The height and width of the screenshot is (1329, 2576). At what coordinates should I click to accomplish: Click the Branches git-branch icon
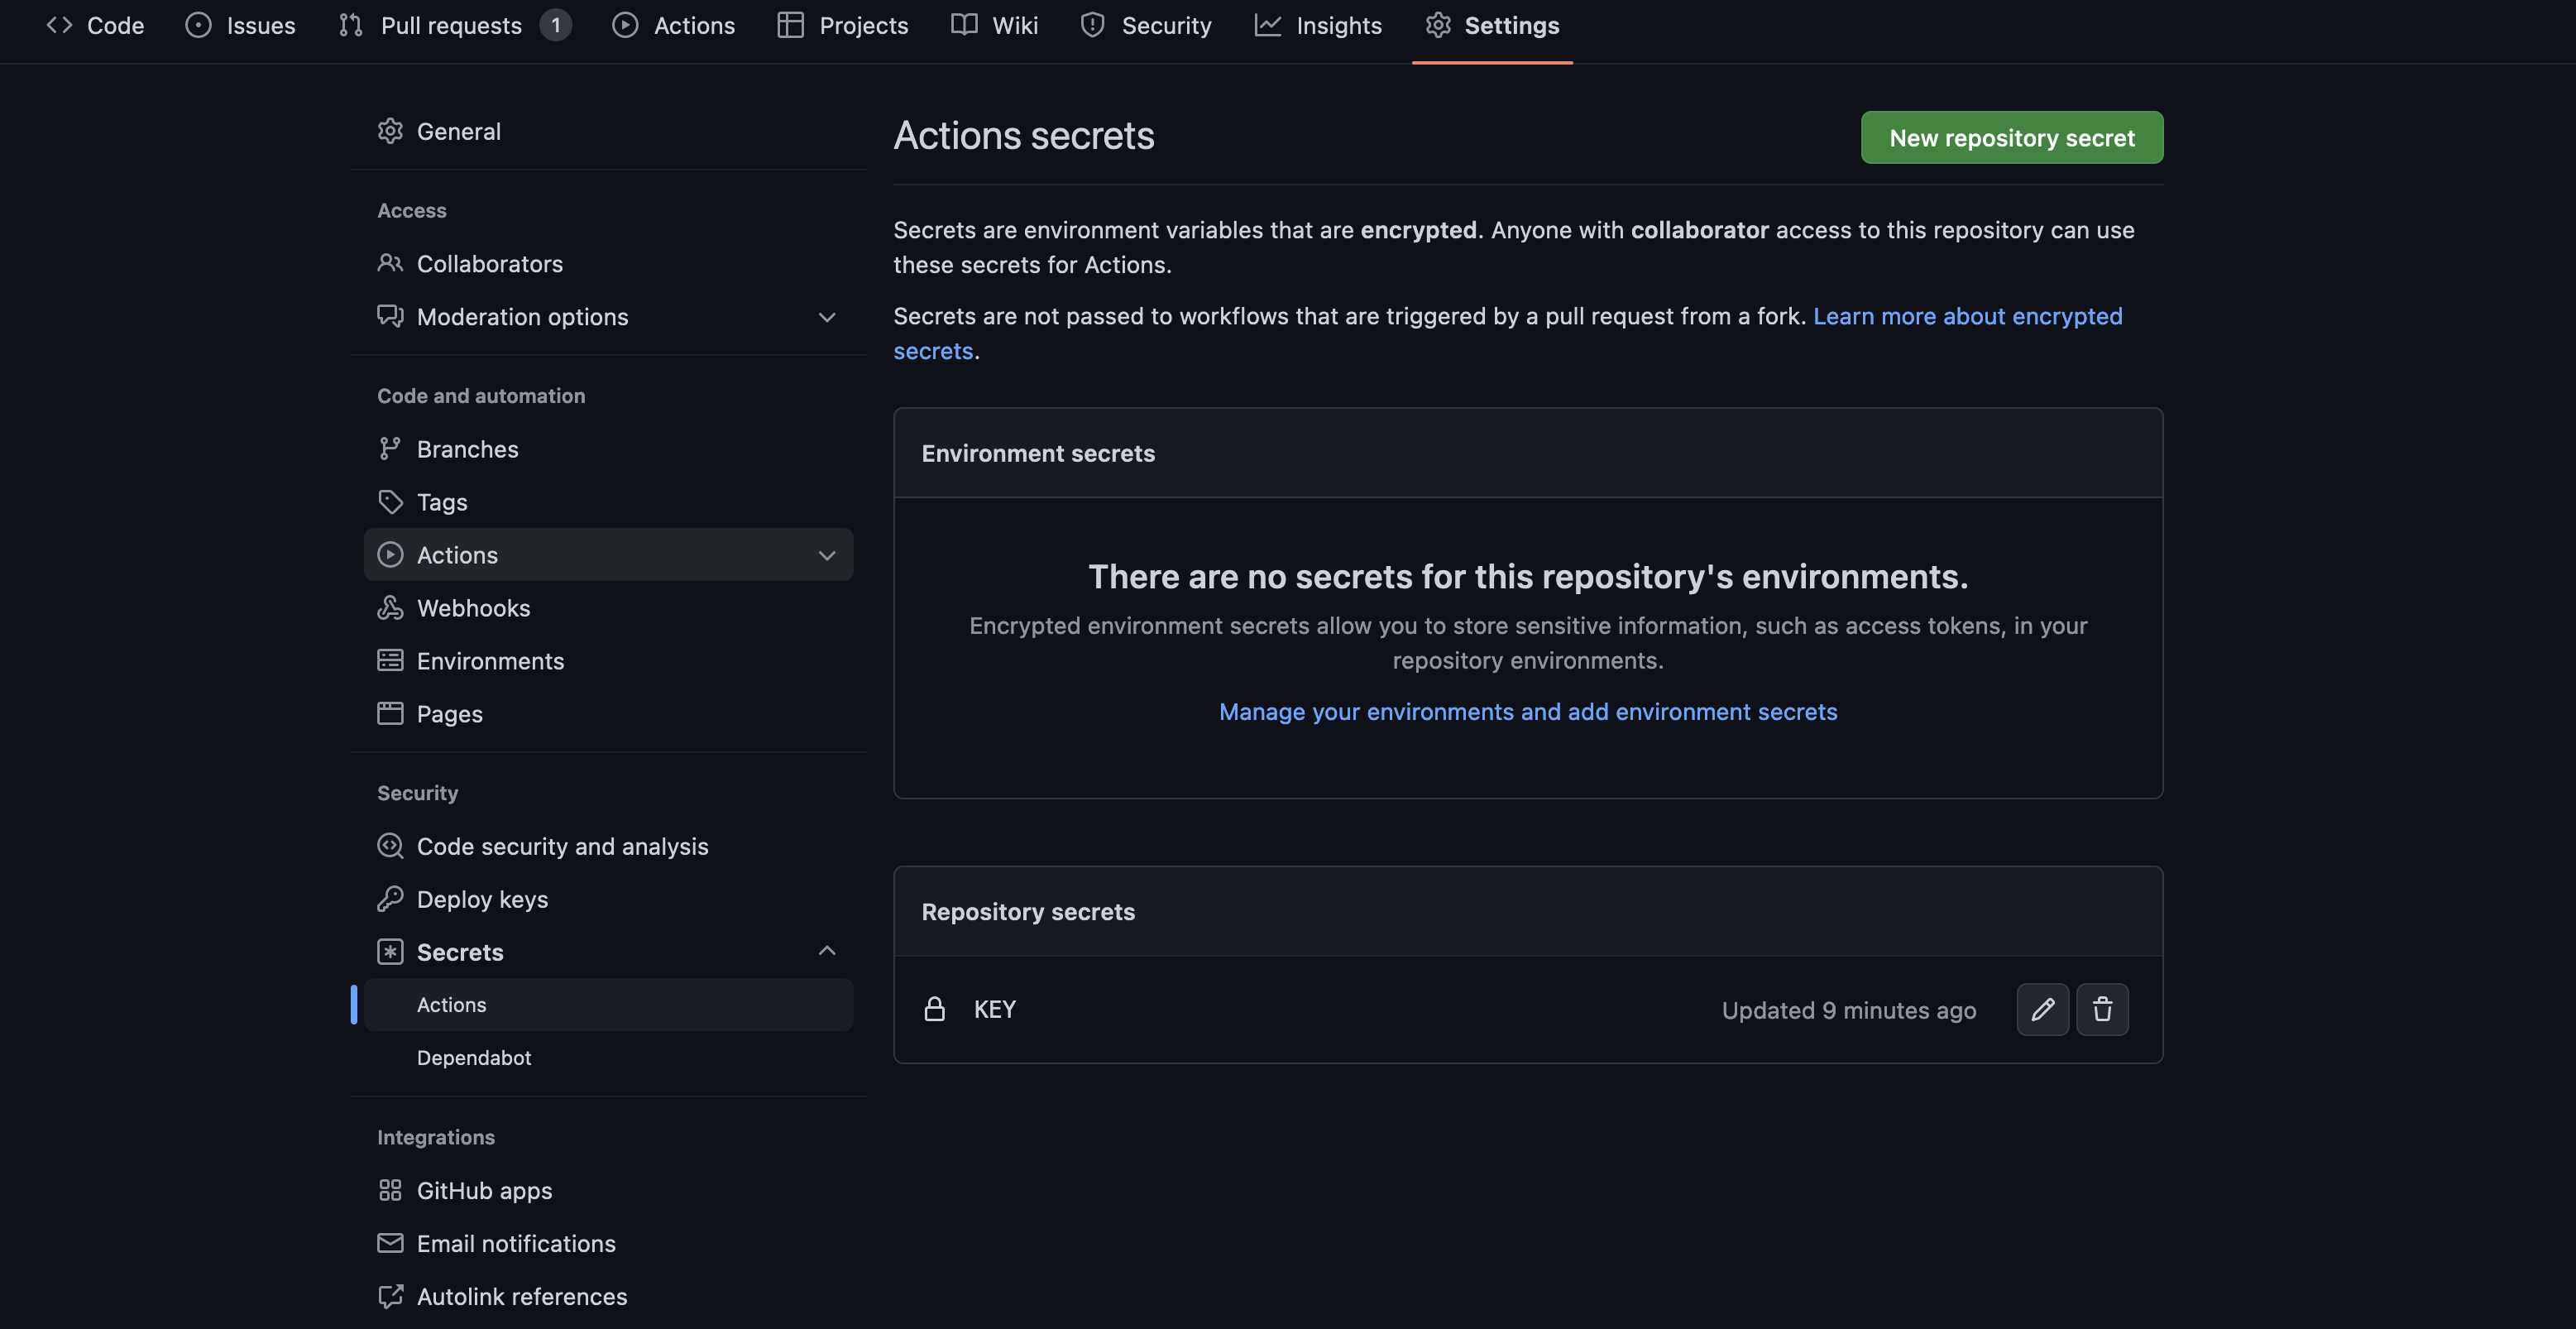pos(390,449)
